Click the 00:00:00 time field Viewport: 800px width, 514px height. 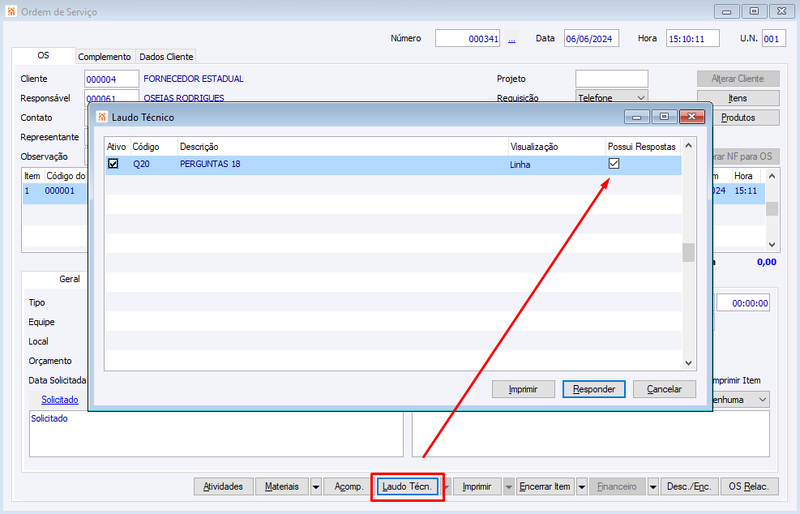pos(743,303)
